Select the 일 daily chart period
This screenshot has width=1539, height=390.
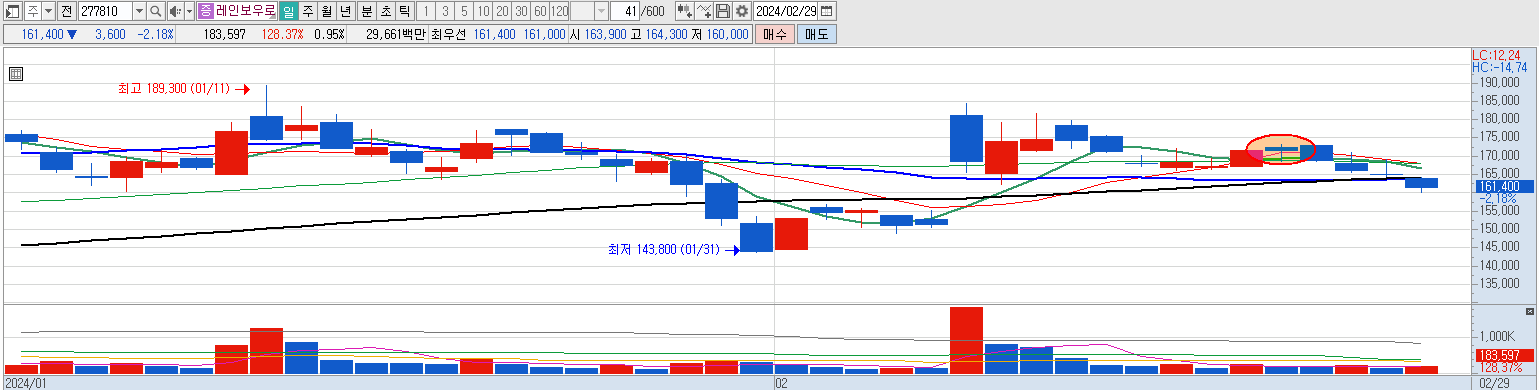tap(288, 11)
